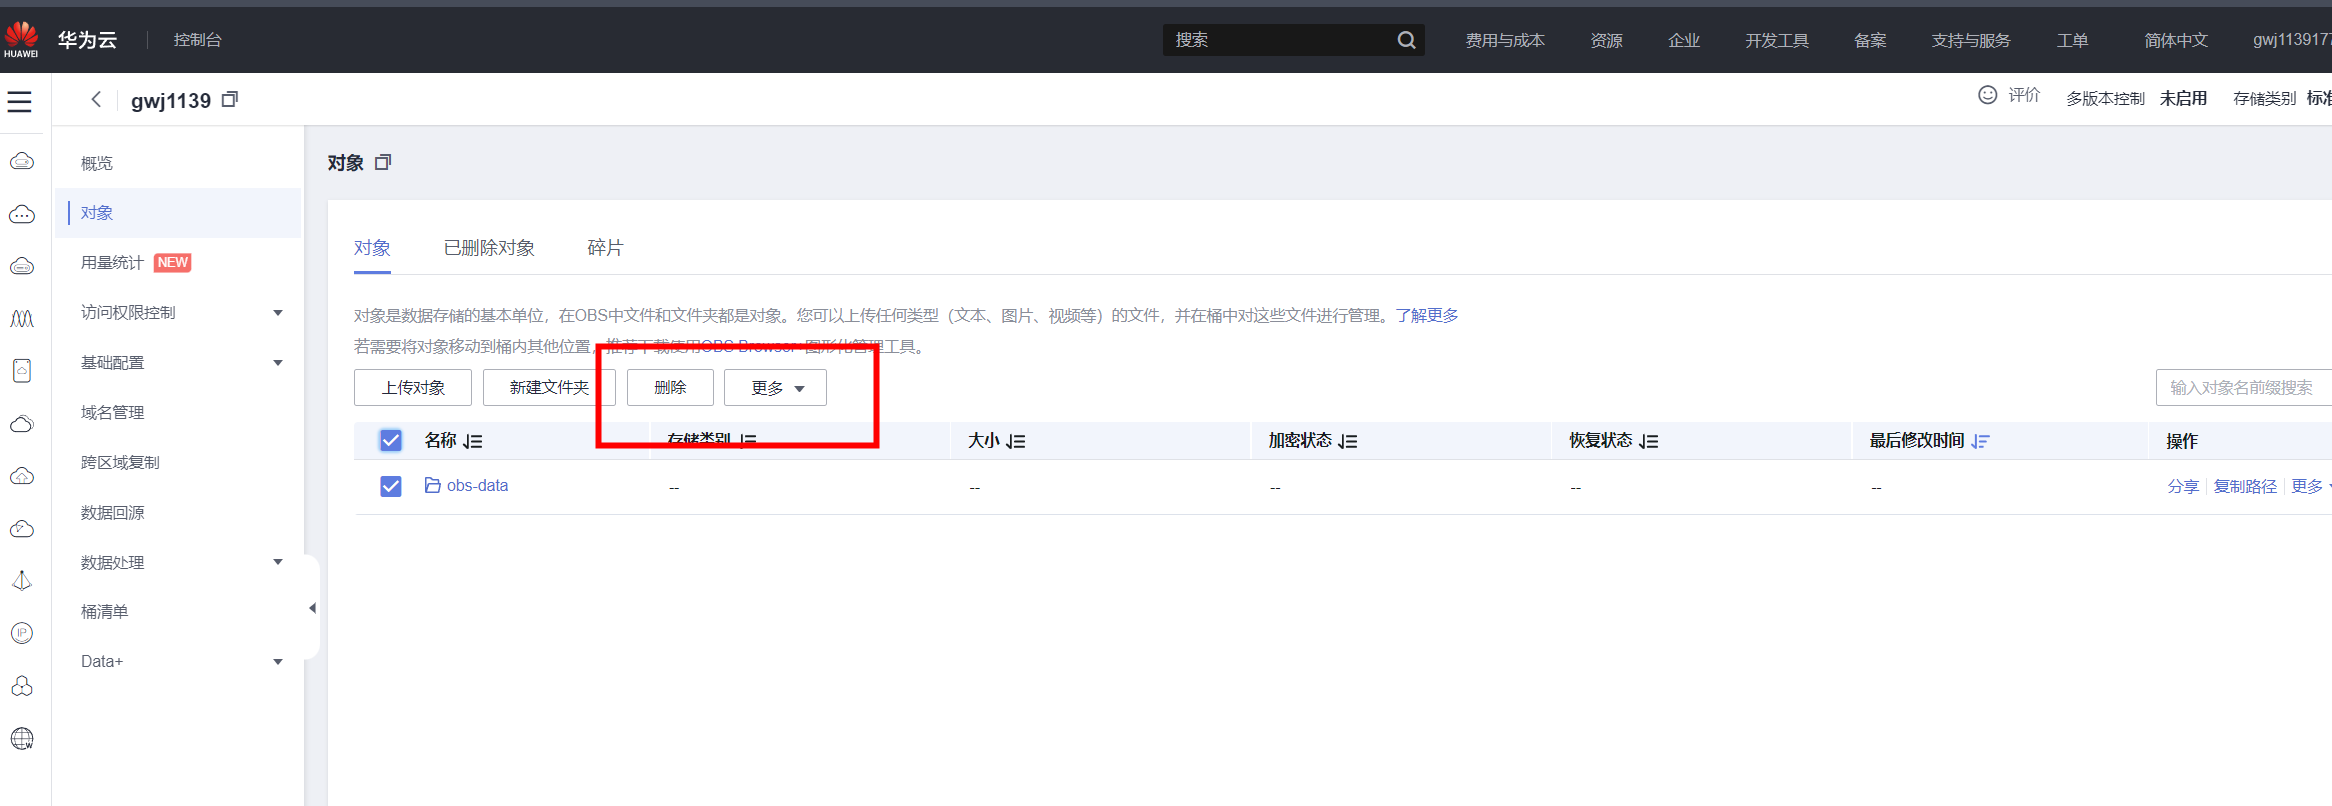Open the wave-shaped sidebar service icon
This screenshot has width=2332, height=806.
[22, 319]
